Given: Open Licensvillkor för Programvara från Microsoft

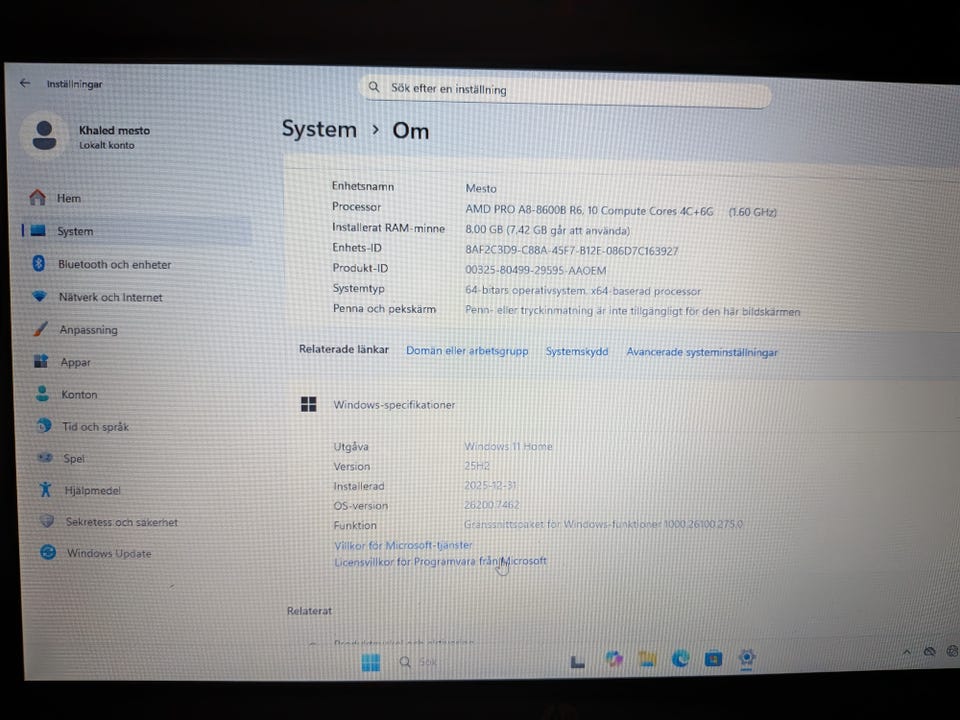Looking at the screenshot, I should (x=440, y=561).
